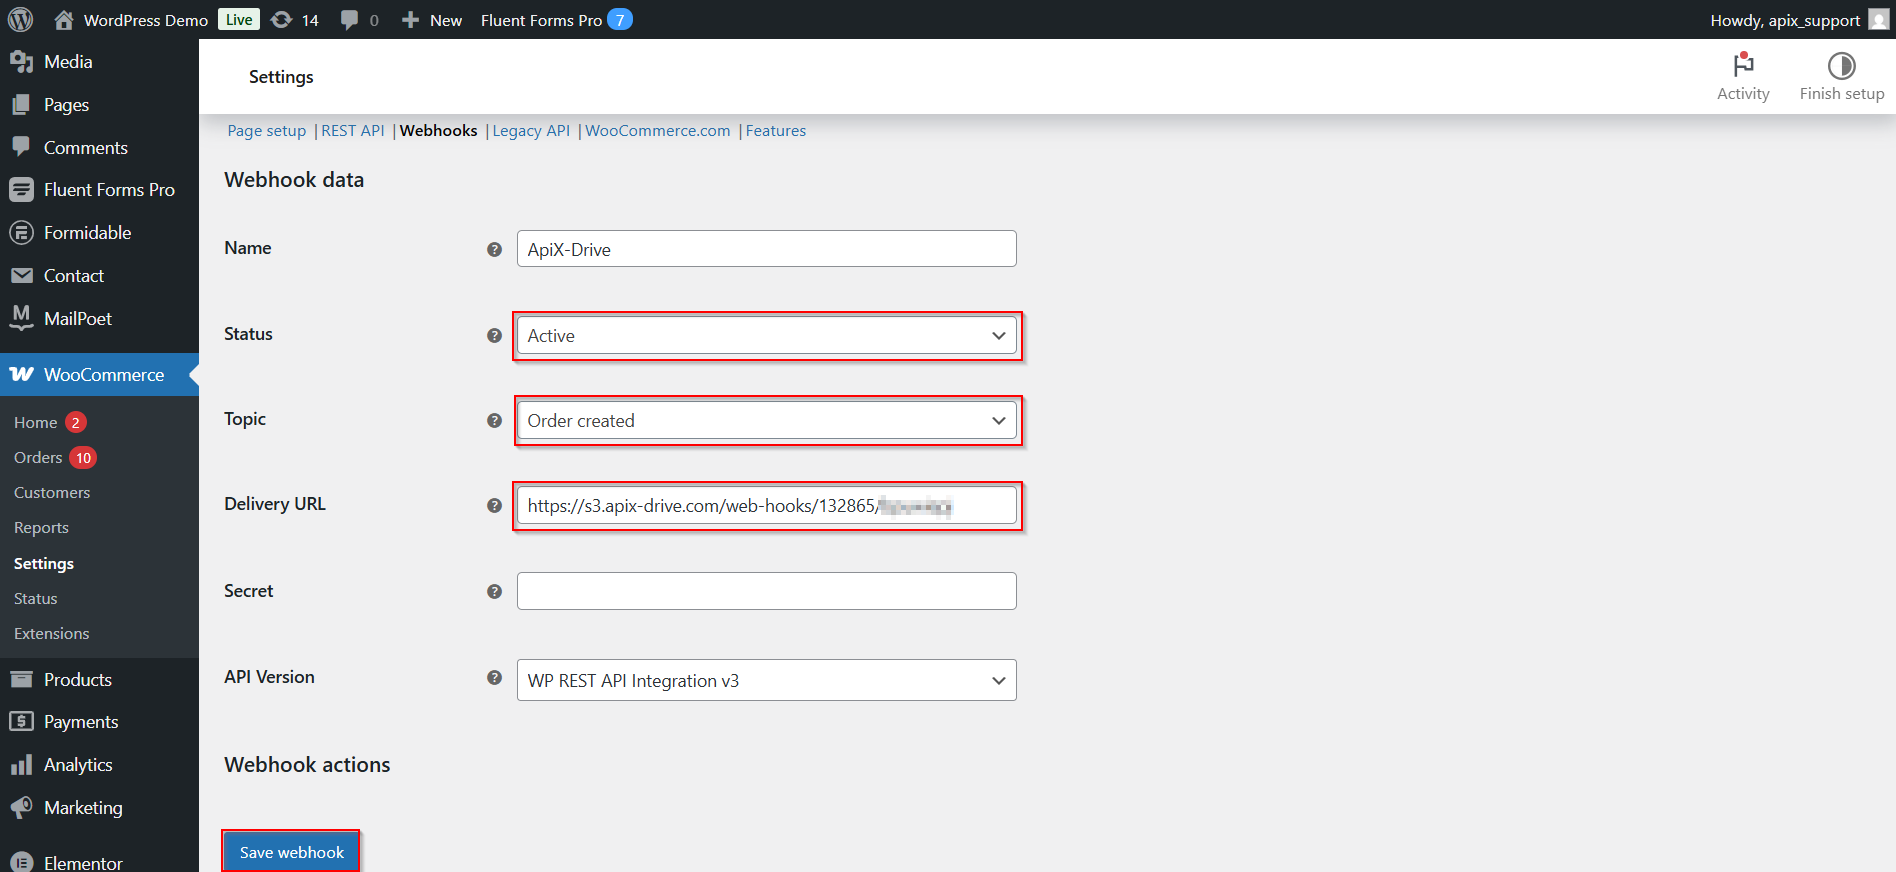Open comments bubble in admin bar

349,20
